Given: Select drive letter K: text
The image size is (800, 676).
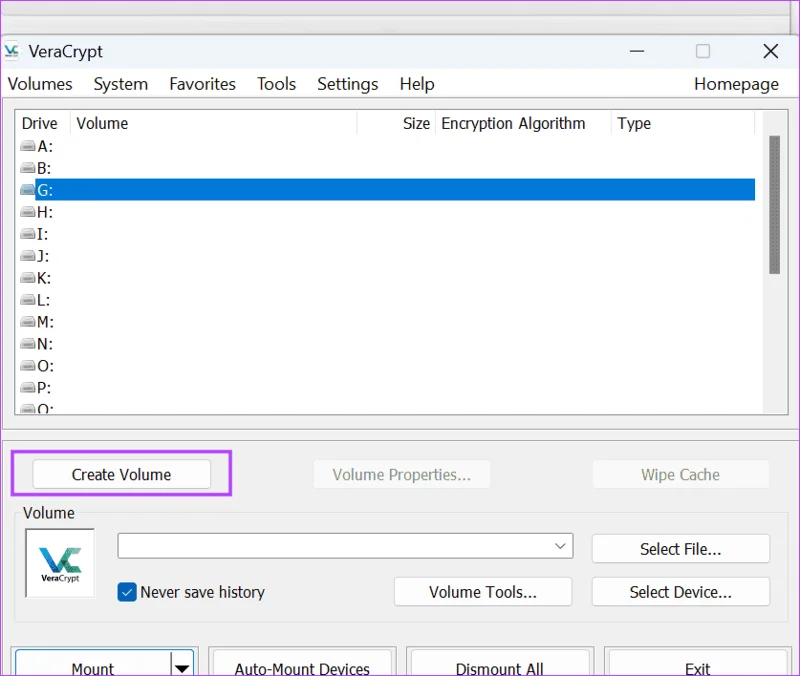Looking at the screenshot, I should click(x=44, y=278).
